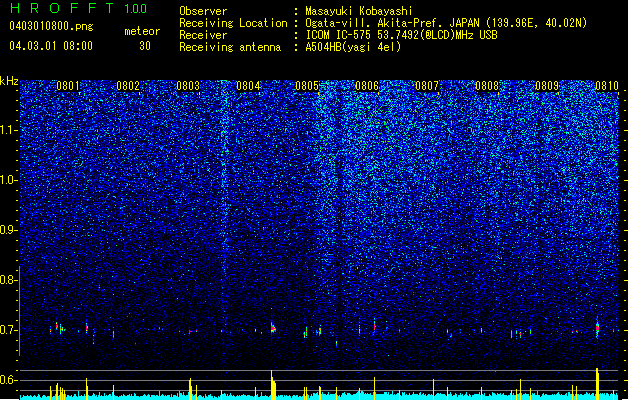629x400 pixels.
Task: Click the 0810 time marker
Action: pyautogui.click(x=607, y=86)
